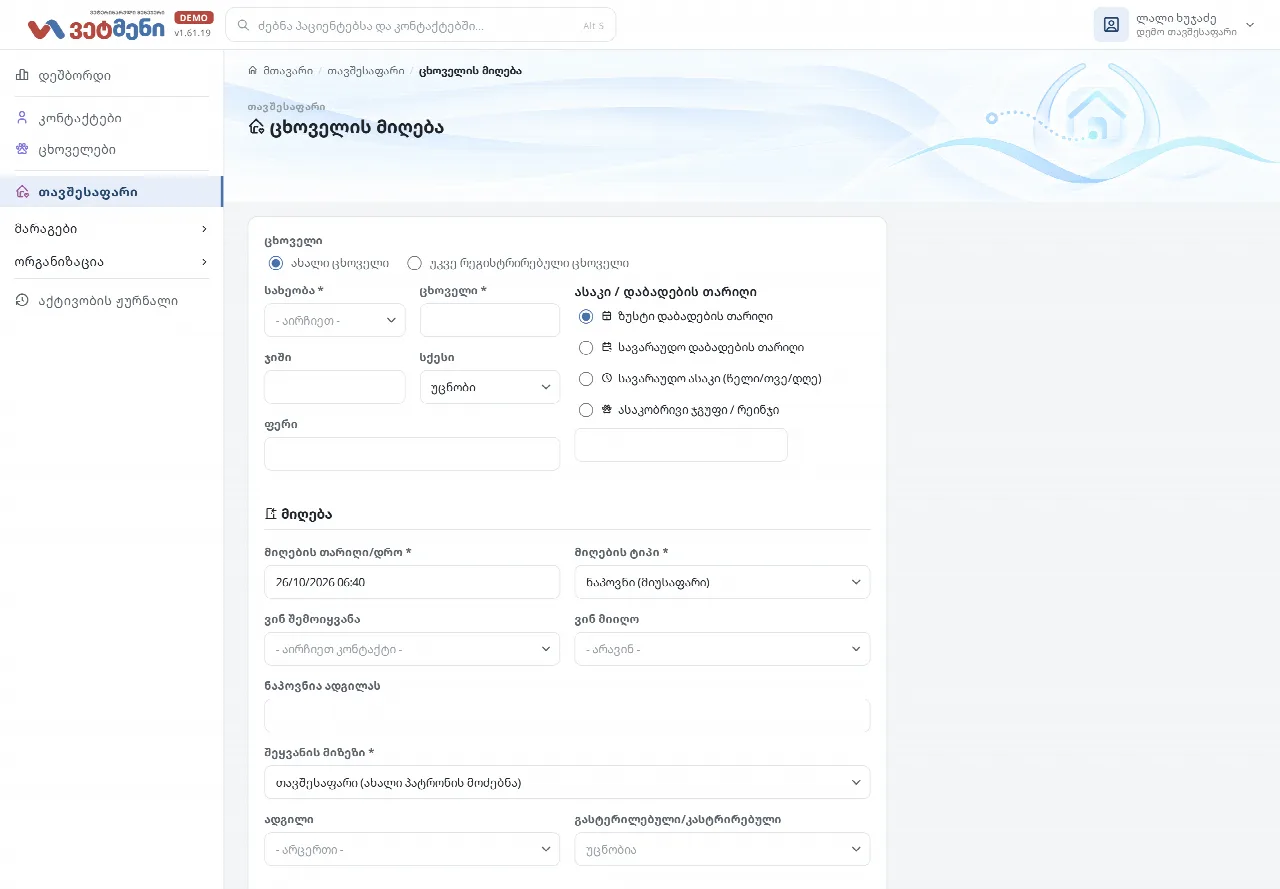1280x889 pixels.
Task: Open the მიღების ტიპი dropdown
Action: click(722, 582)
